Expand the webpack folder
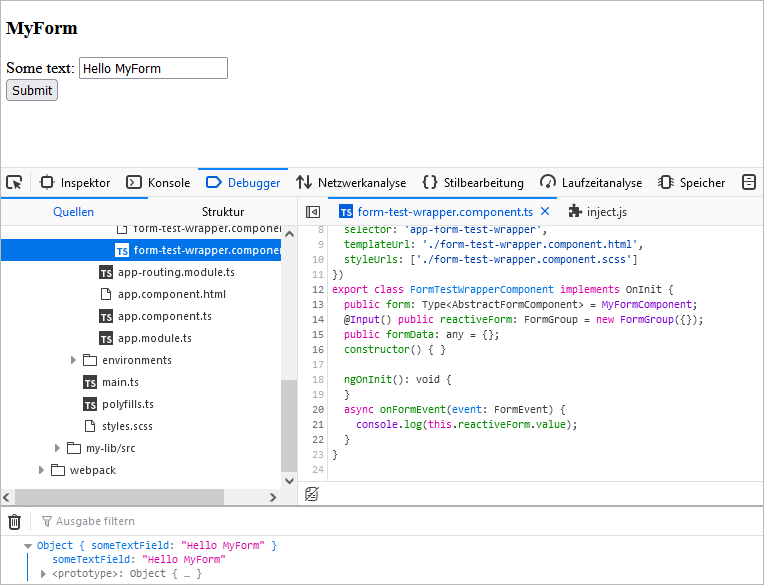Screen dimensions: 764x585 [x=41, y=470]
